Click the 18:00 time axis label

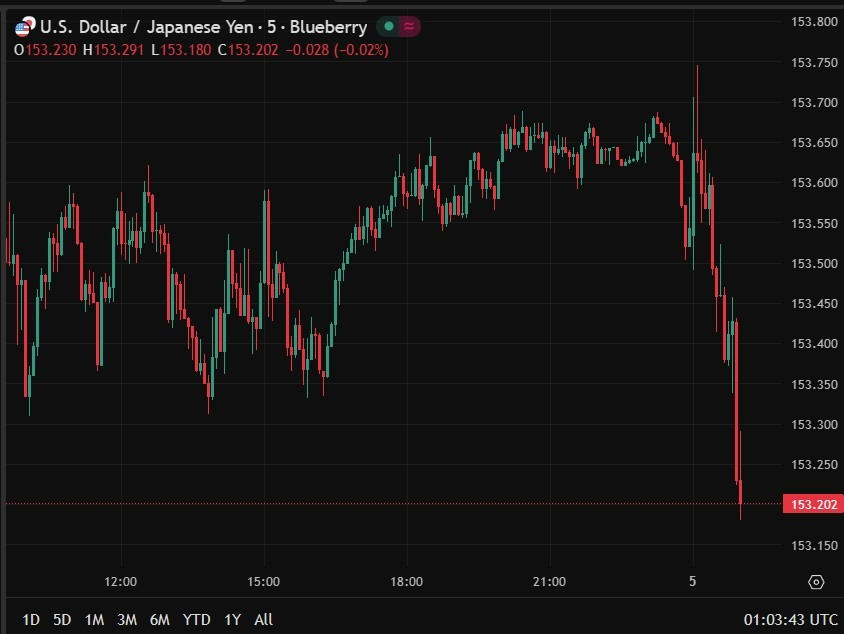406,582
